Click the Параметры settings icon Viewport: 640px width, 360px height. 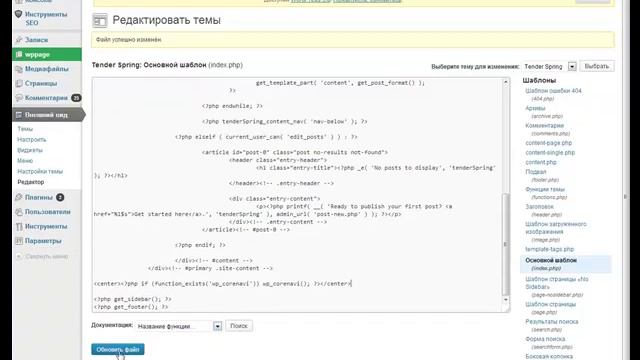(x=19, y=241)
